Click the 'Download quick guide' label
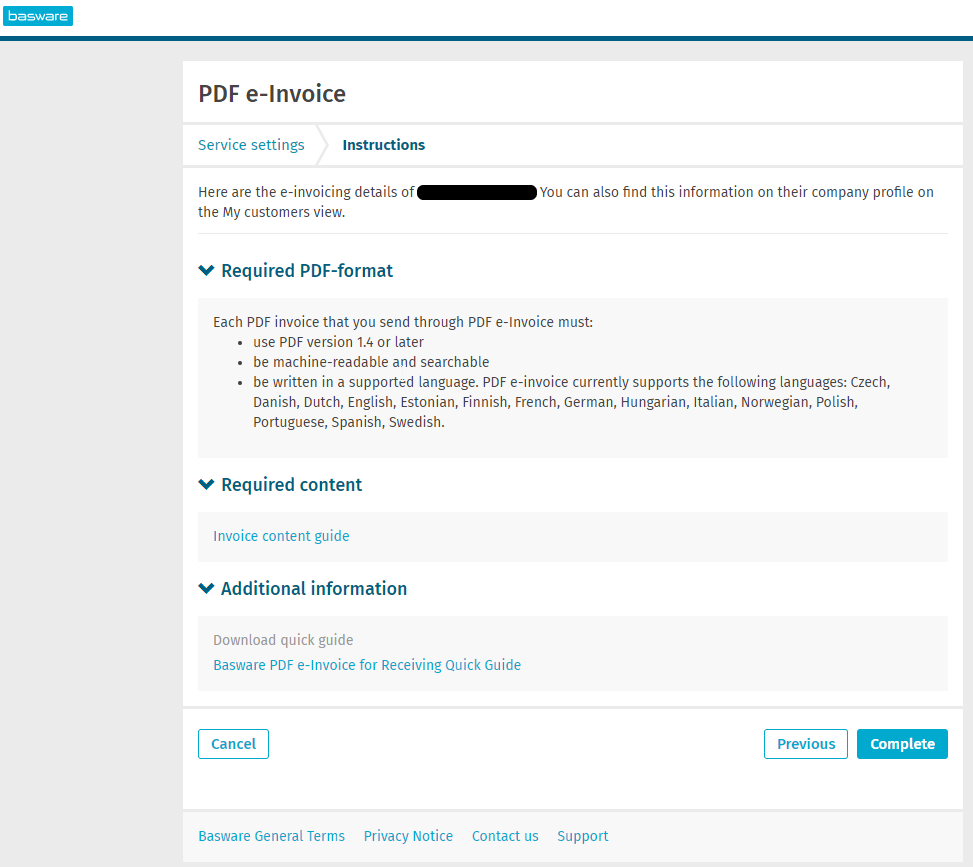The image size is (973, 867). point(283,640)
